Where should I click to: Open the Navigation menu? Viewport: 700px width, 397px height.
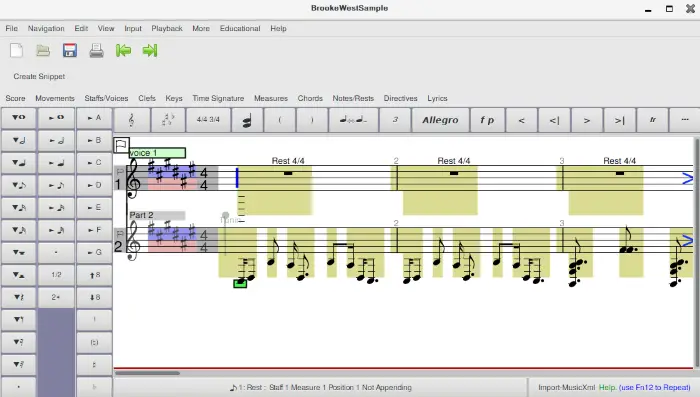coord(46,28)
